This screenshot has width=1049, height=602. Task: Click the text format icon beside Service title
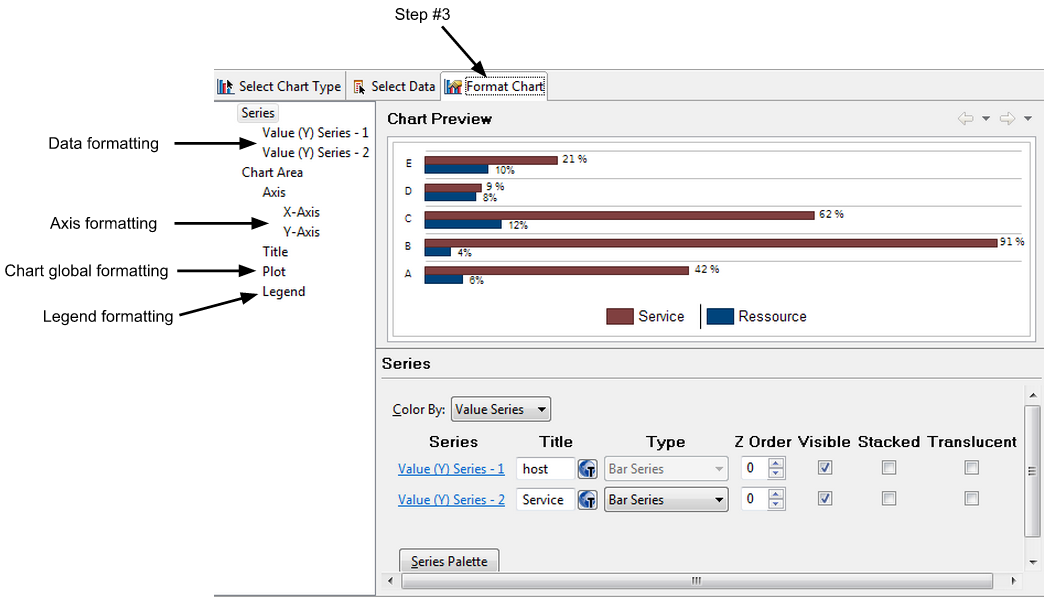[x=587, y=500]
